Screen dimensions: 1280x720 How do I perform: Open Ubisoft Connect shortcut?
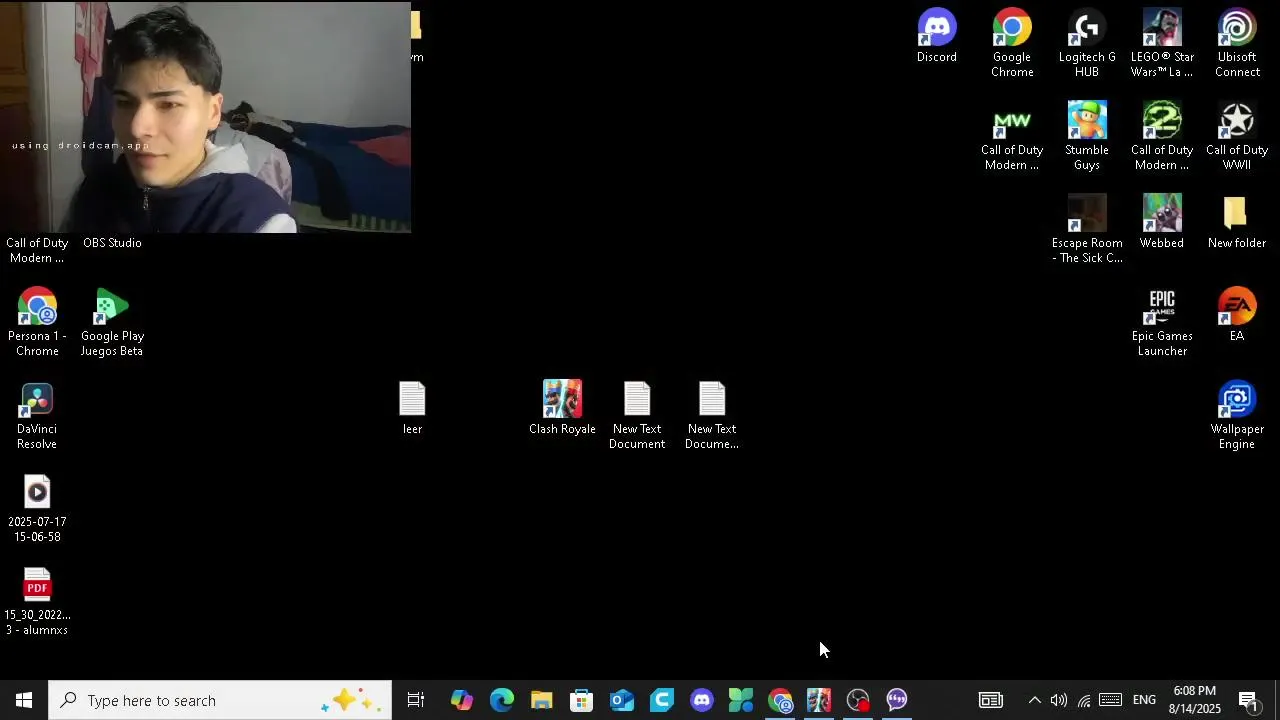(x=1237, y=44)
